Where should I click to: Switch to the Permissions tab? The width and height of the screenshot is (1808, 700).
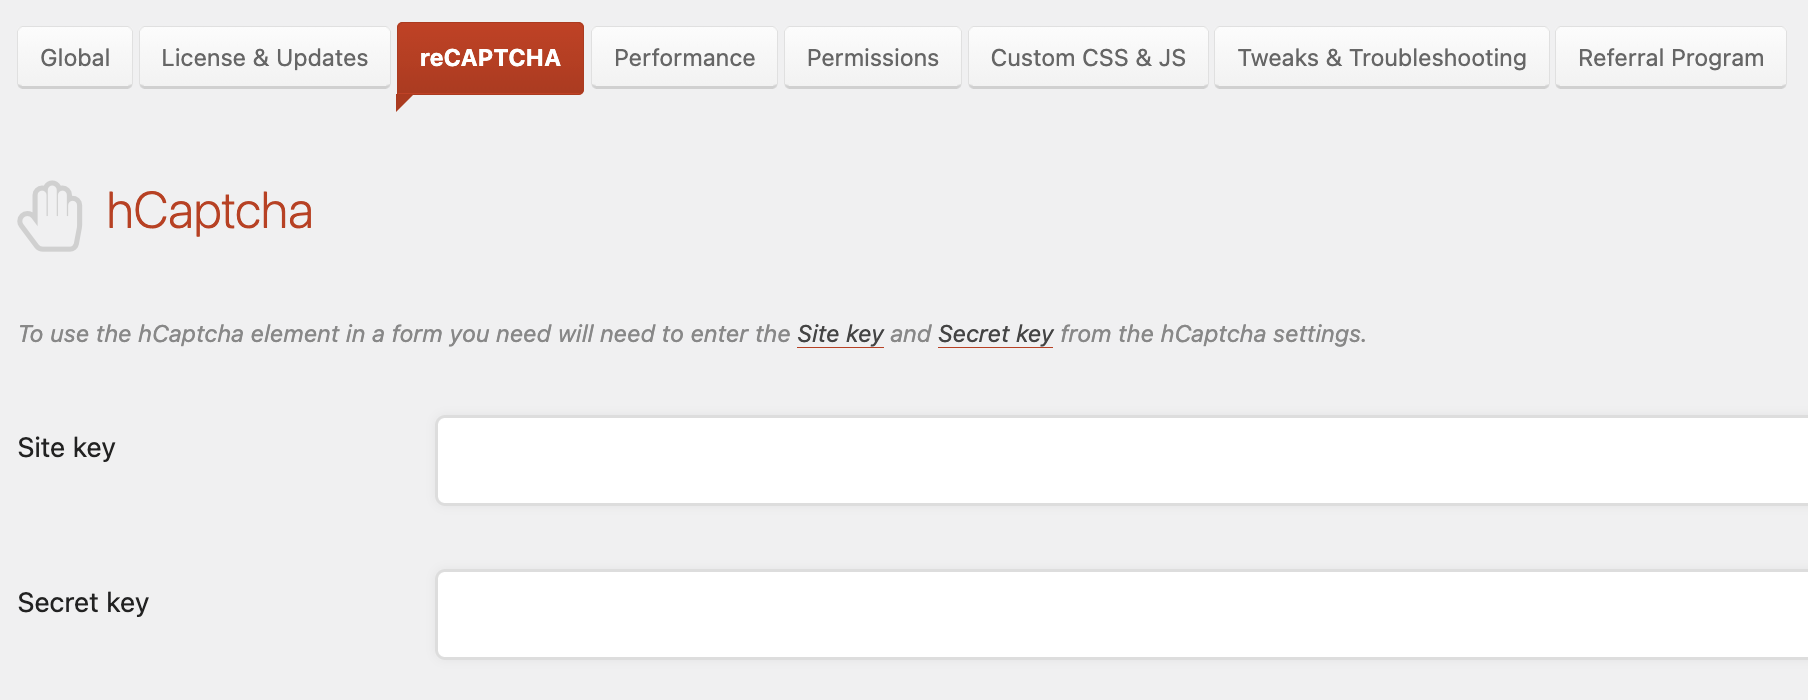[x=872, y=57]
